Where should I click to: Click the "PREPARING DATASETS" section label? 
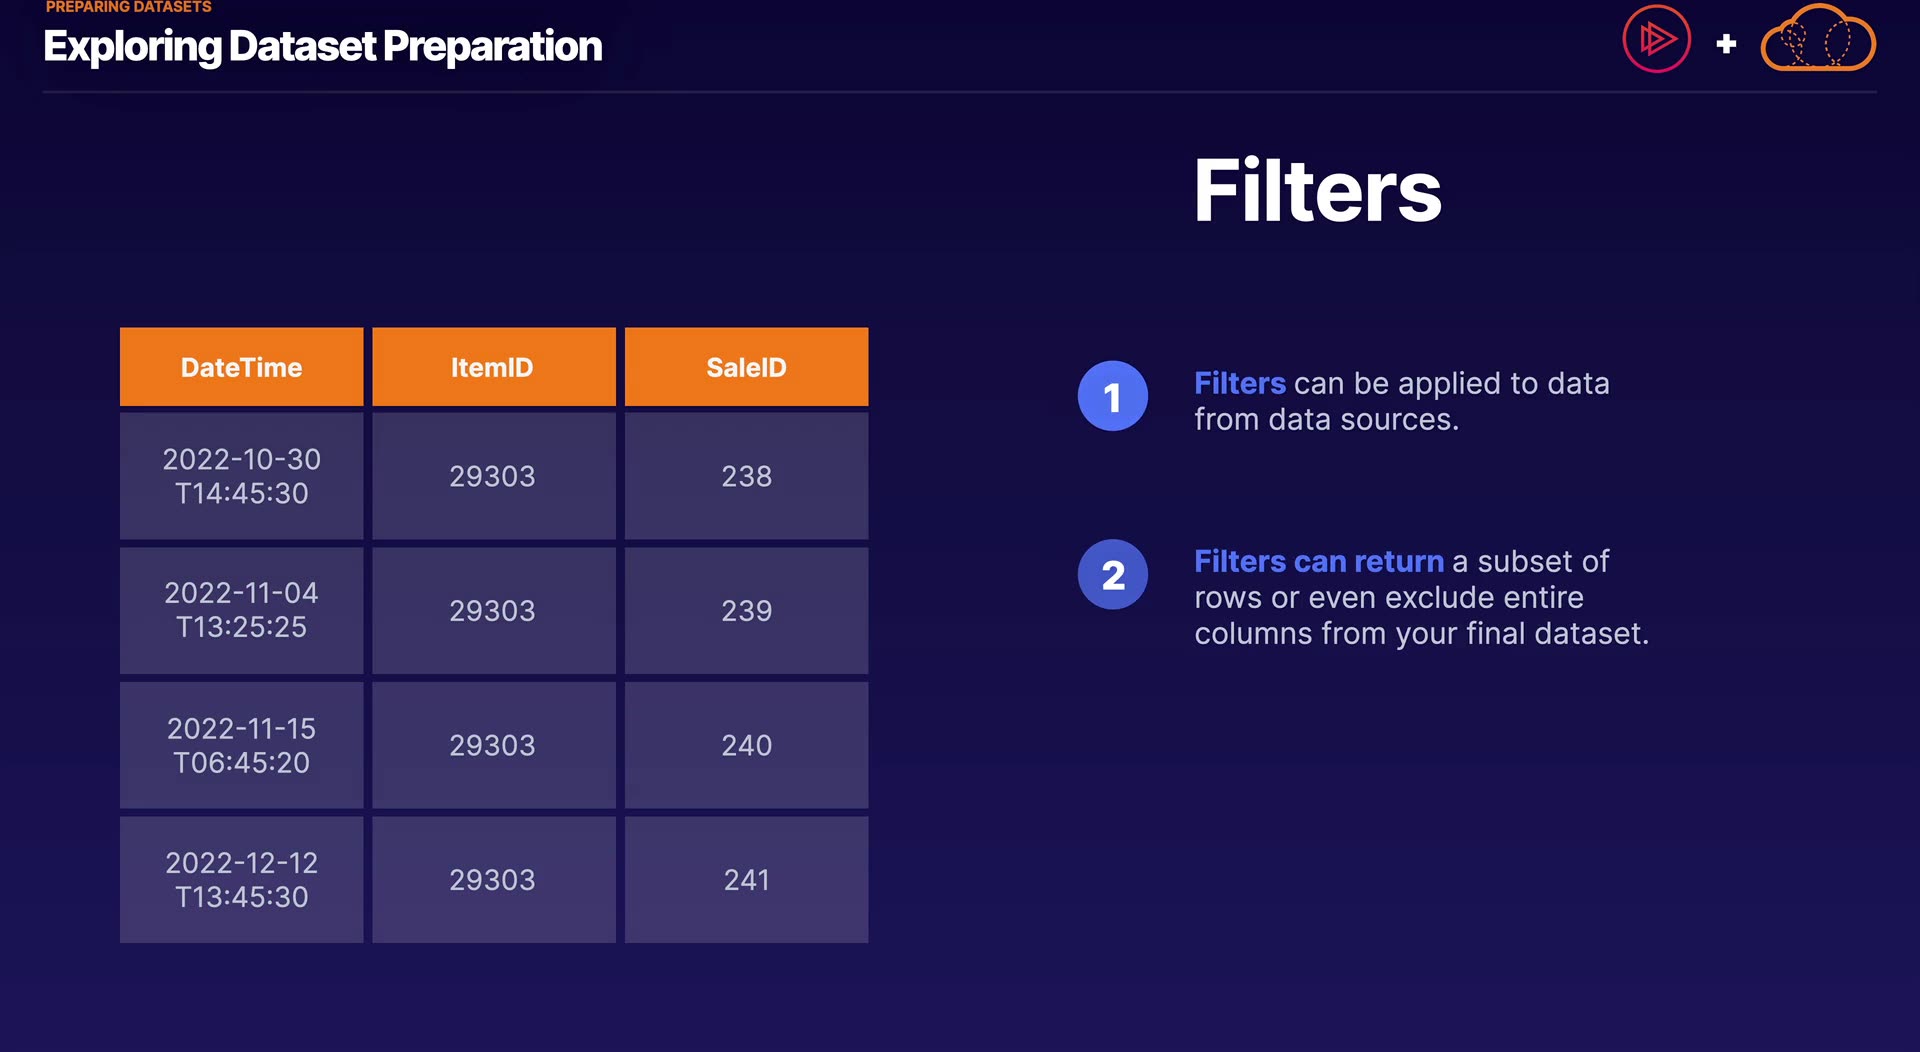tap(128, 7)
